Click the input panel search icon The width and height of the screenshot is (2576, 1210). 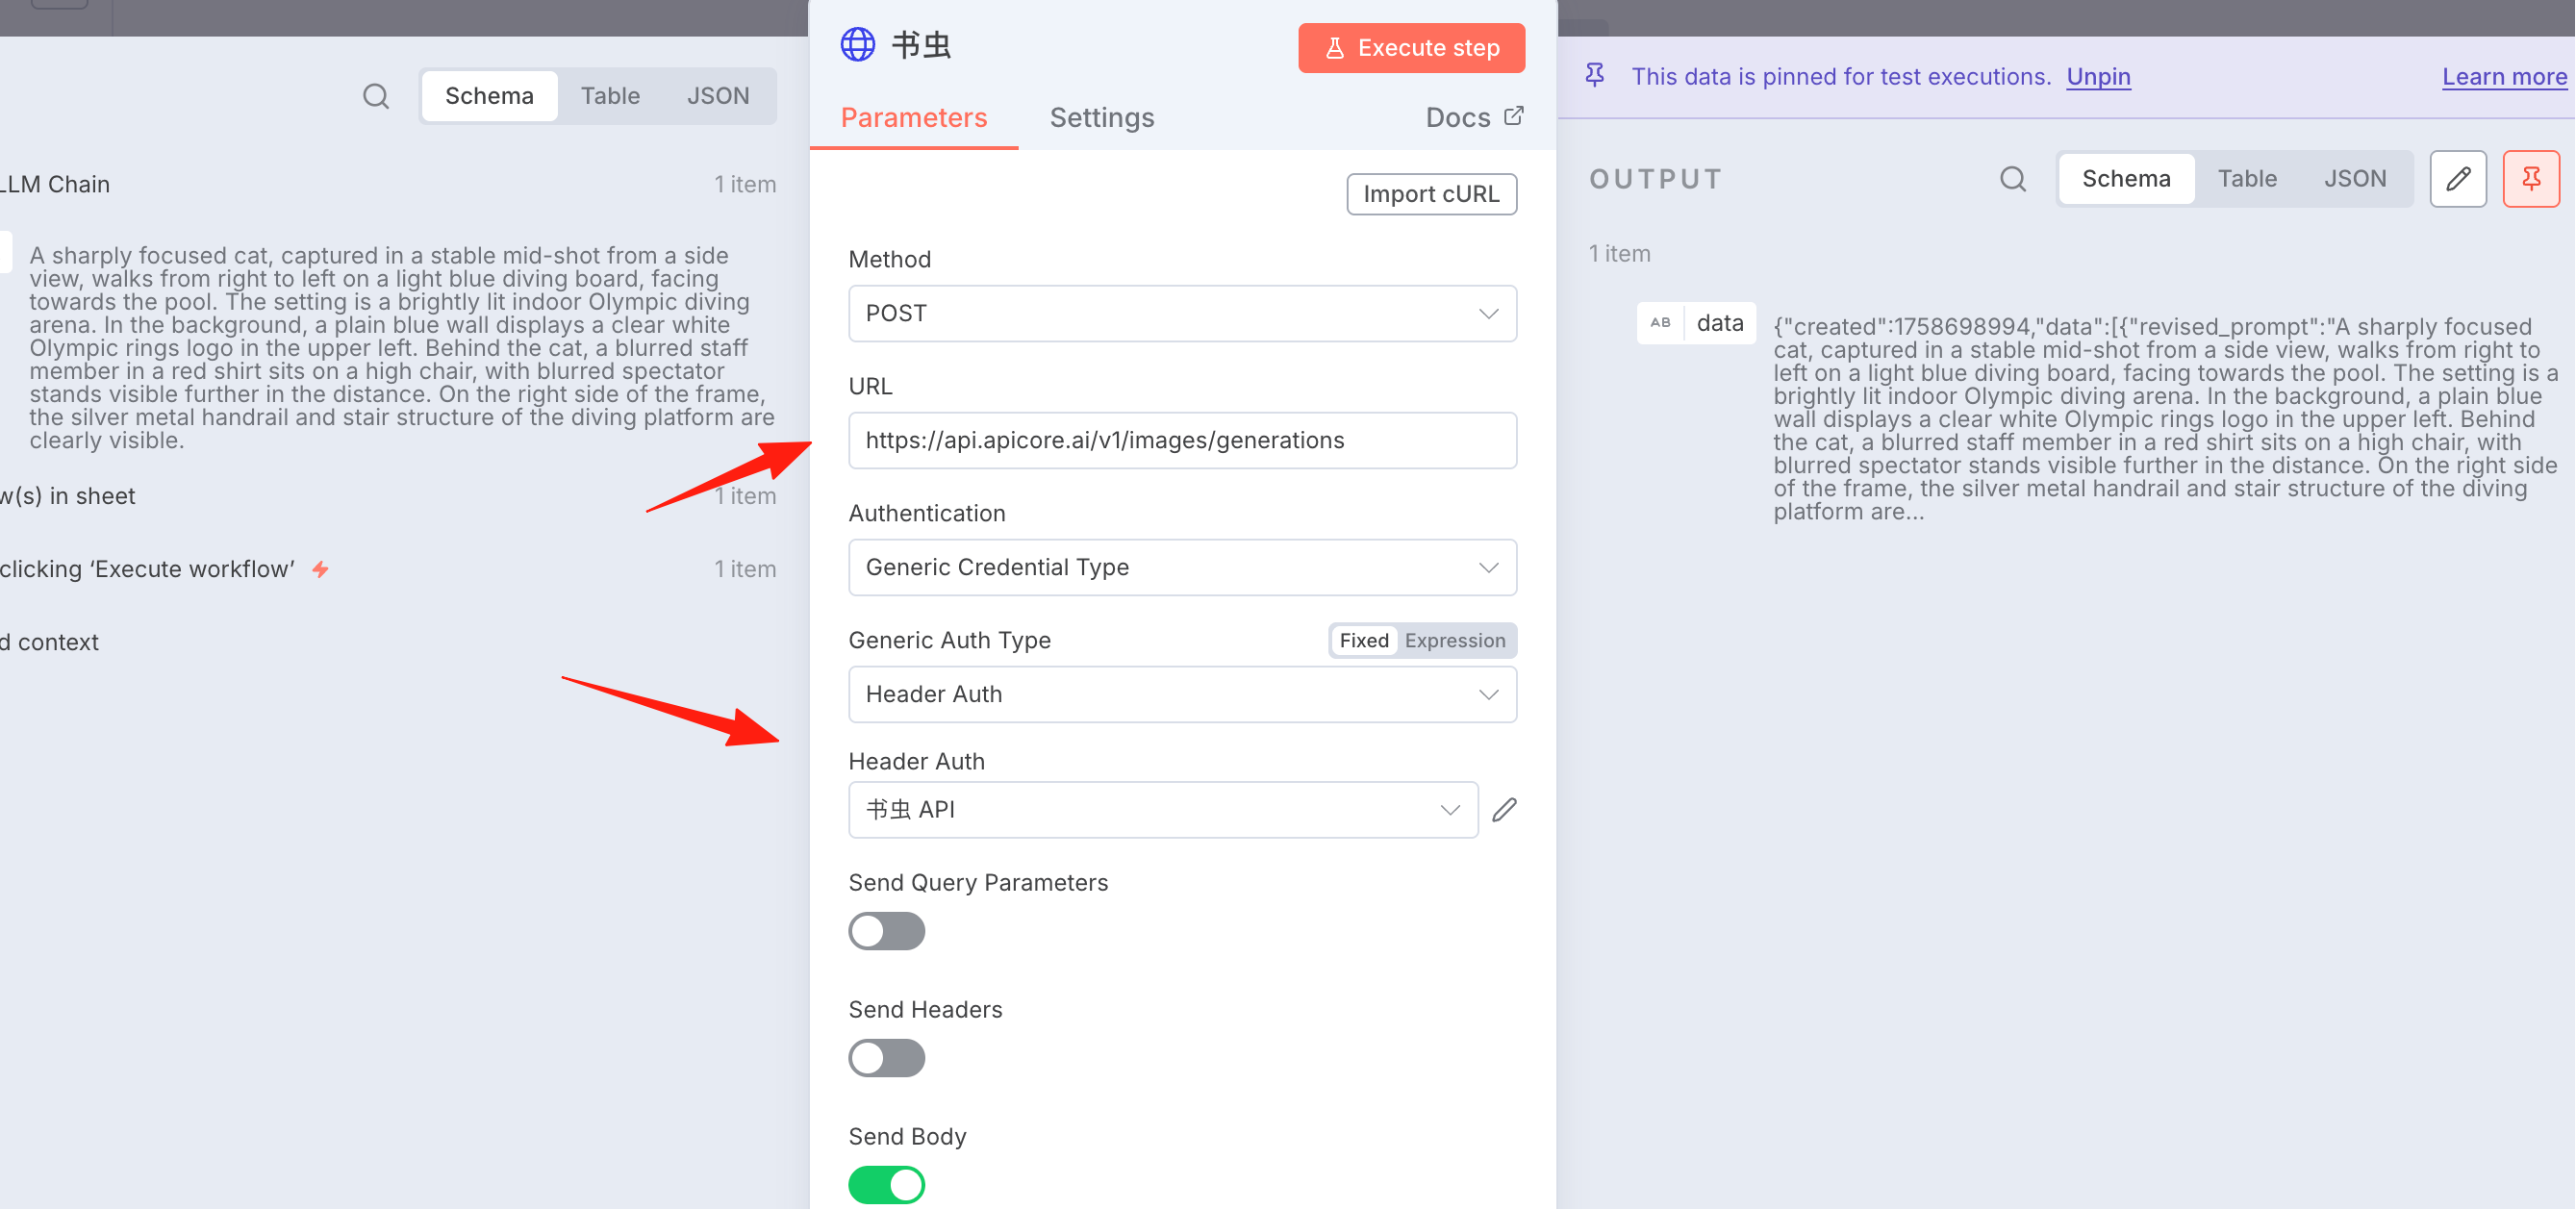[376, 96]
